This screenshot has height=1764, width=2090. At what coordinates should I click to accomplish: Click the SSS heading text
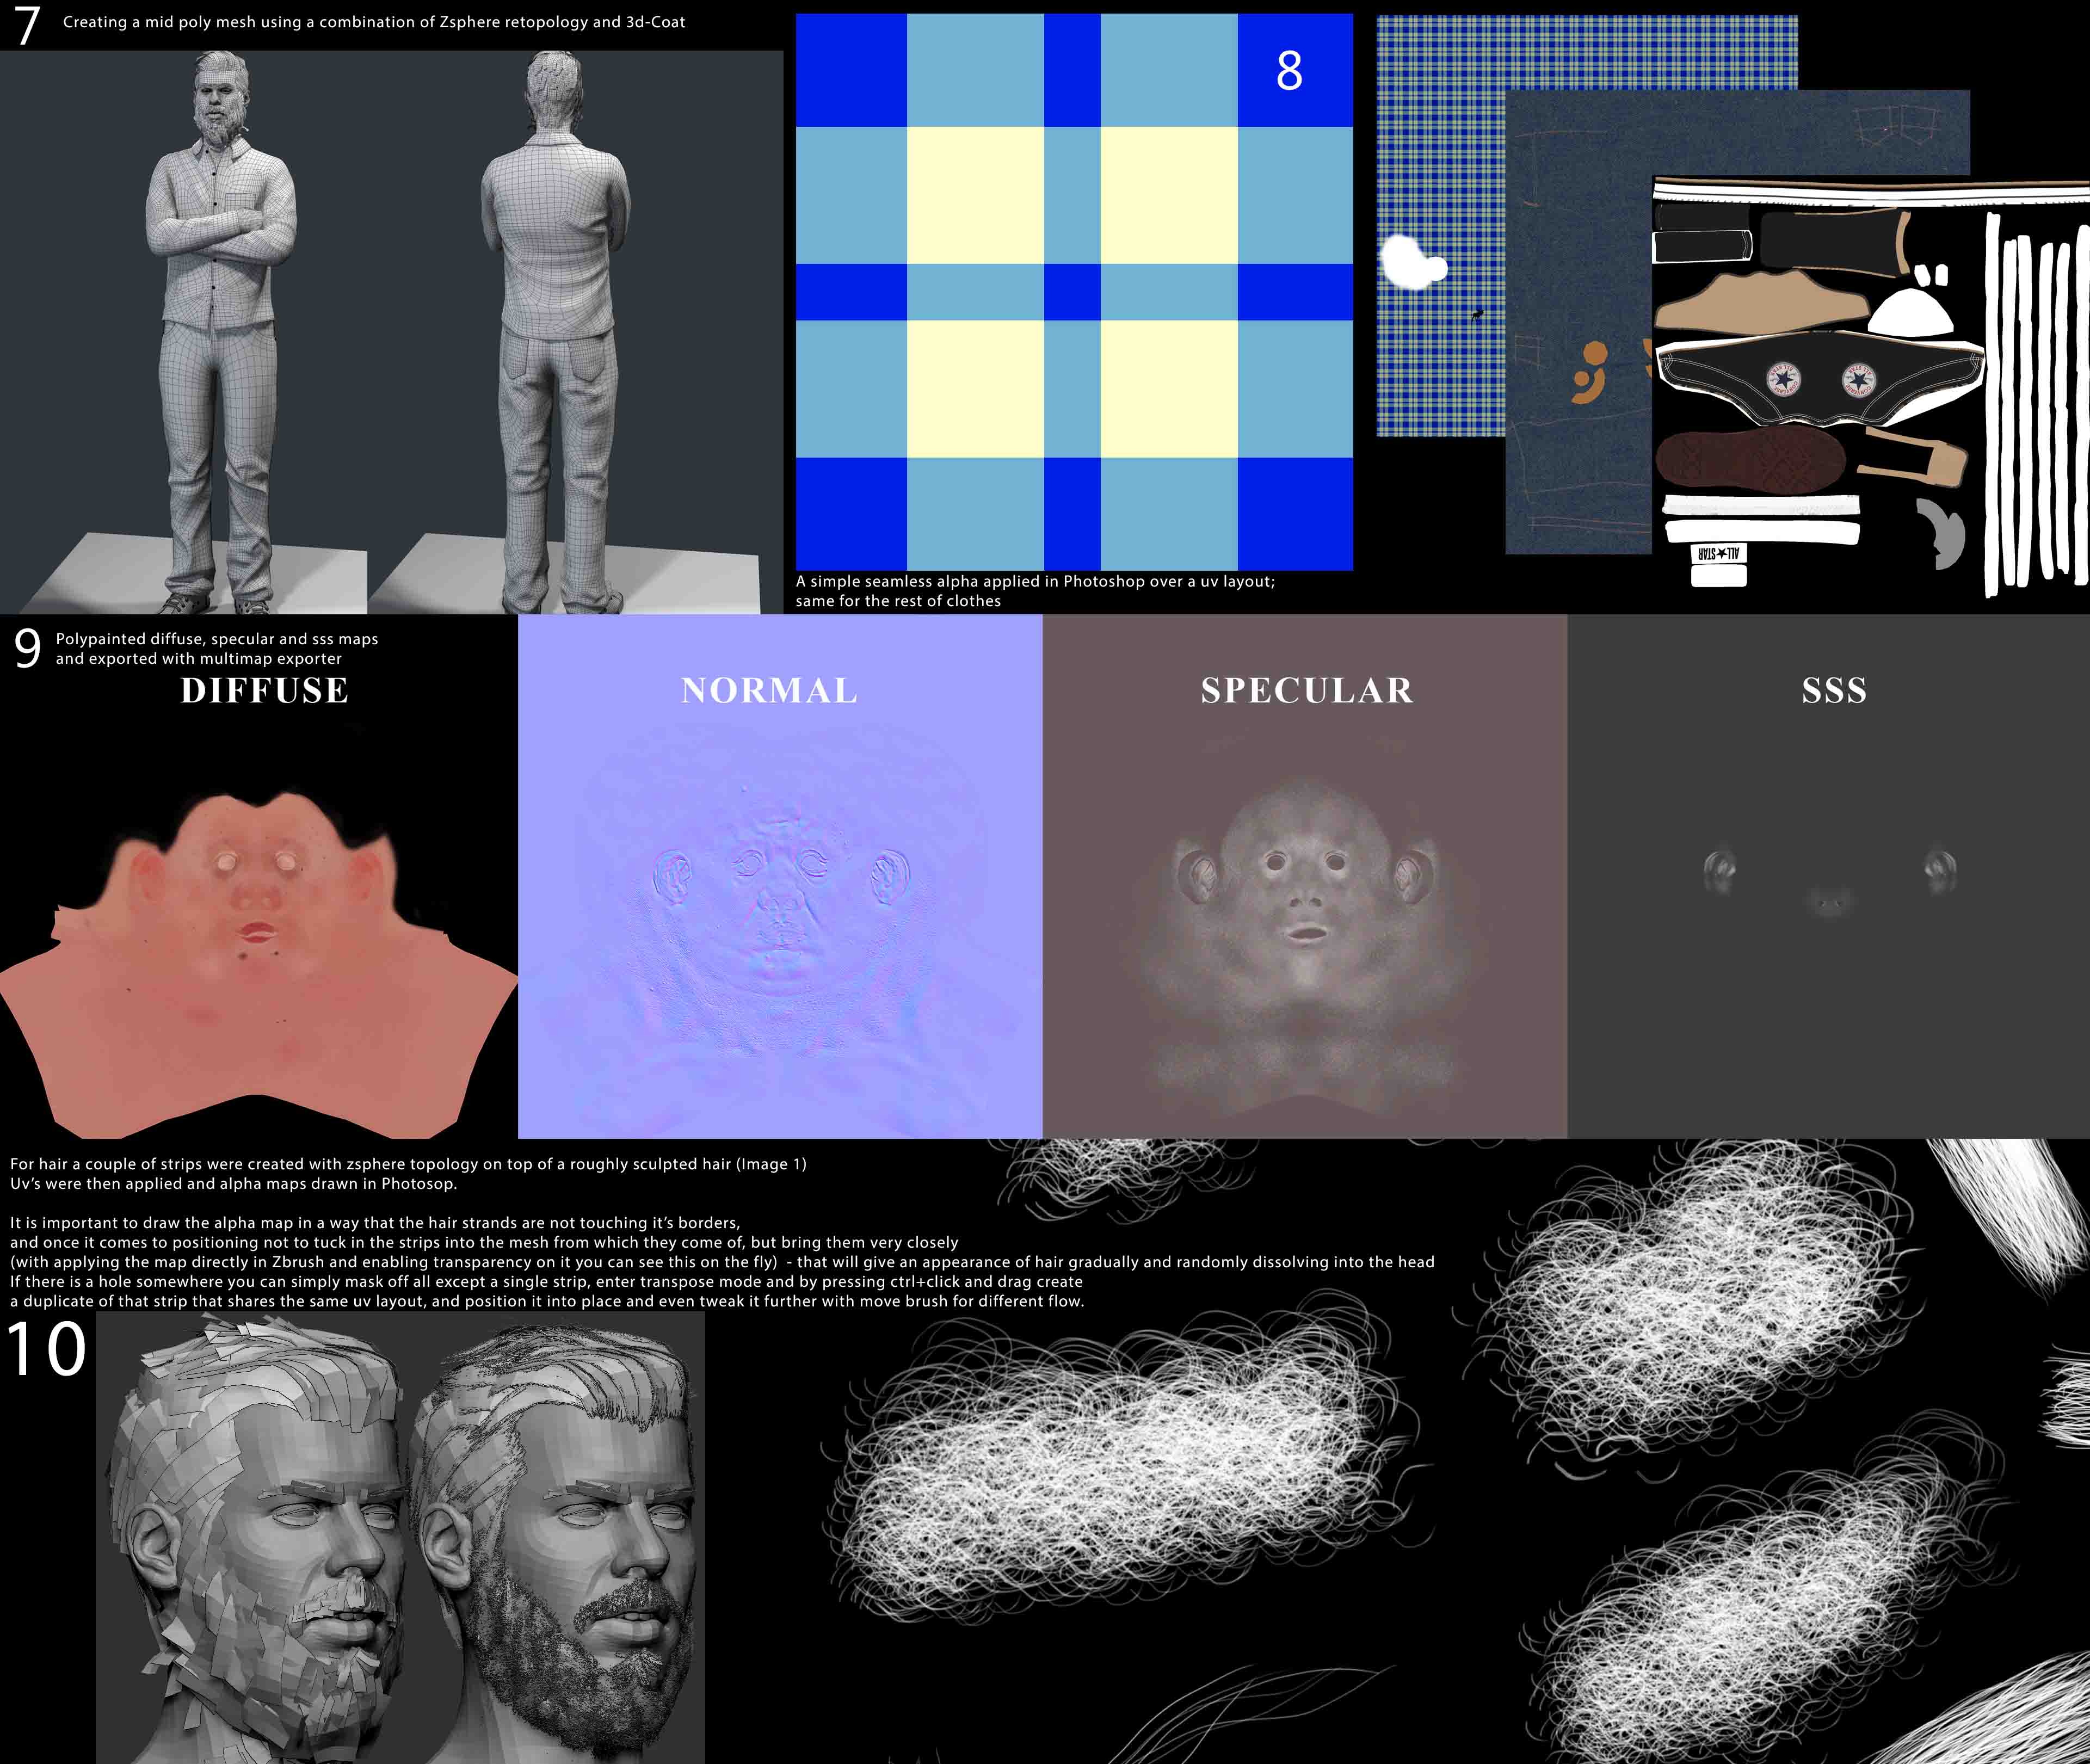pyautogui.click(x=1834, y=691)
